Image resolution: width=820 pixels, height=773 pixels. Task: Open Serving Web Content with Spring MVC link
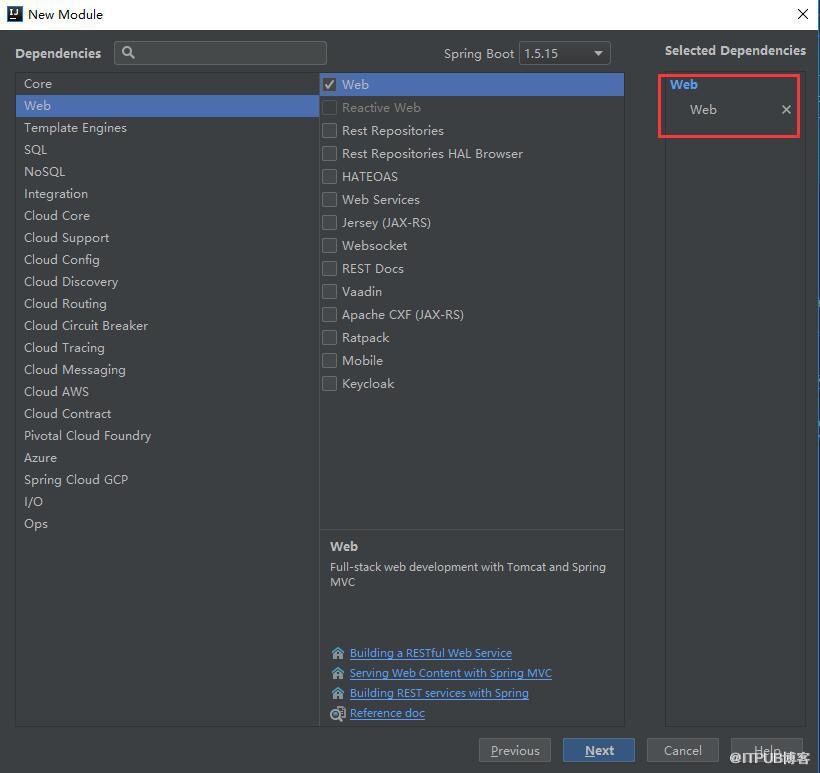click(x=451, y=673)
